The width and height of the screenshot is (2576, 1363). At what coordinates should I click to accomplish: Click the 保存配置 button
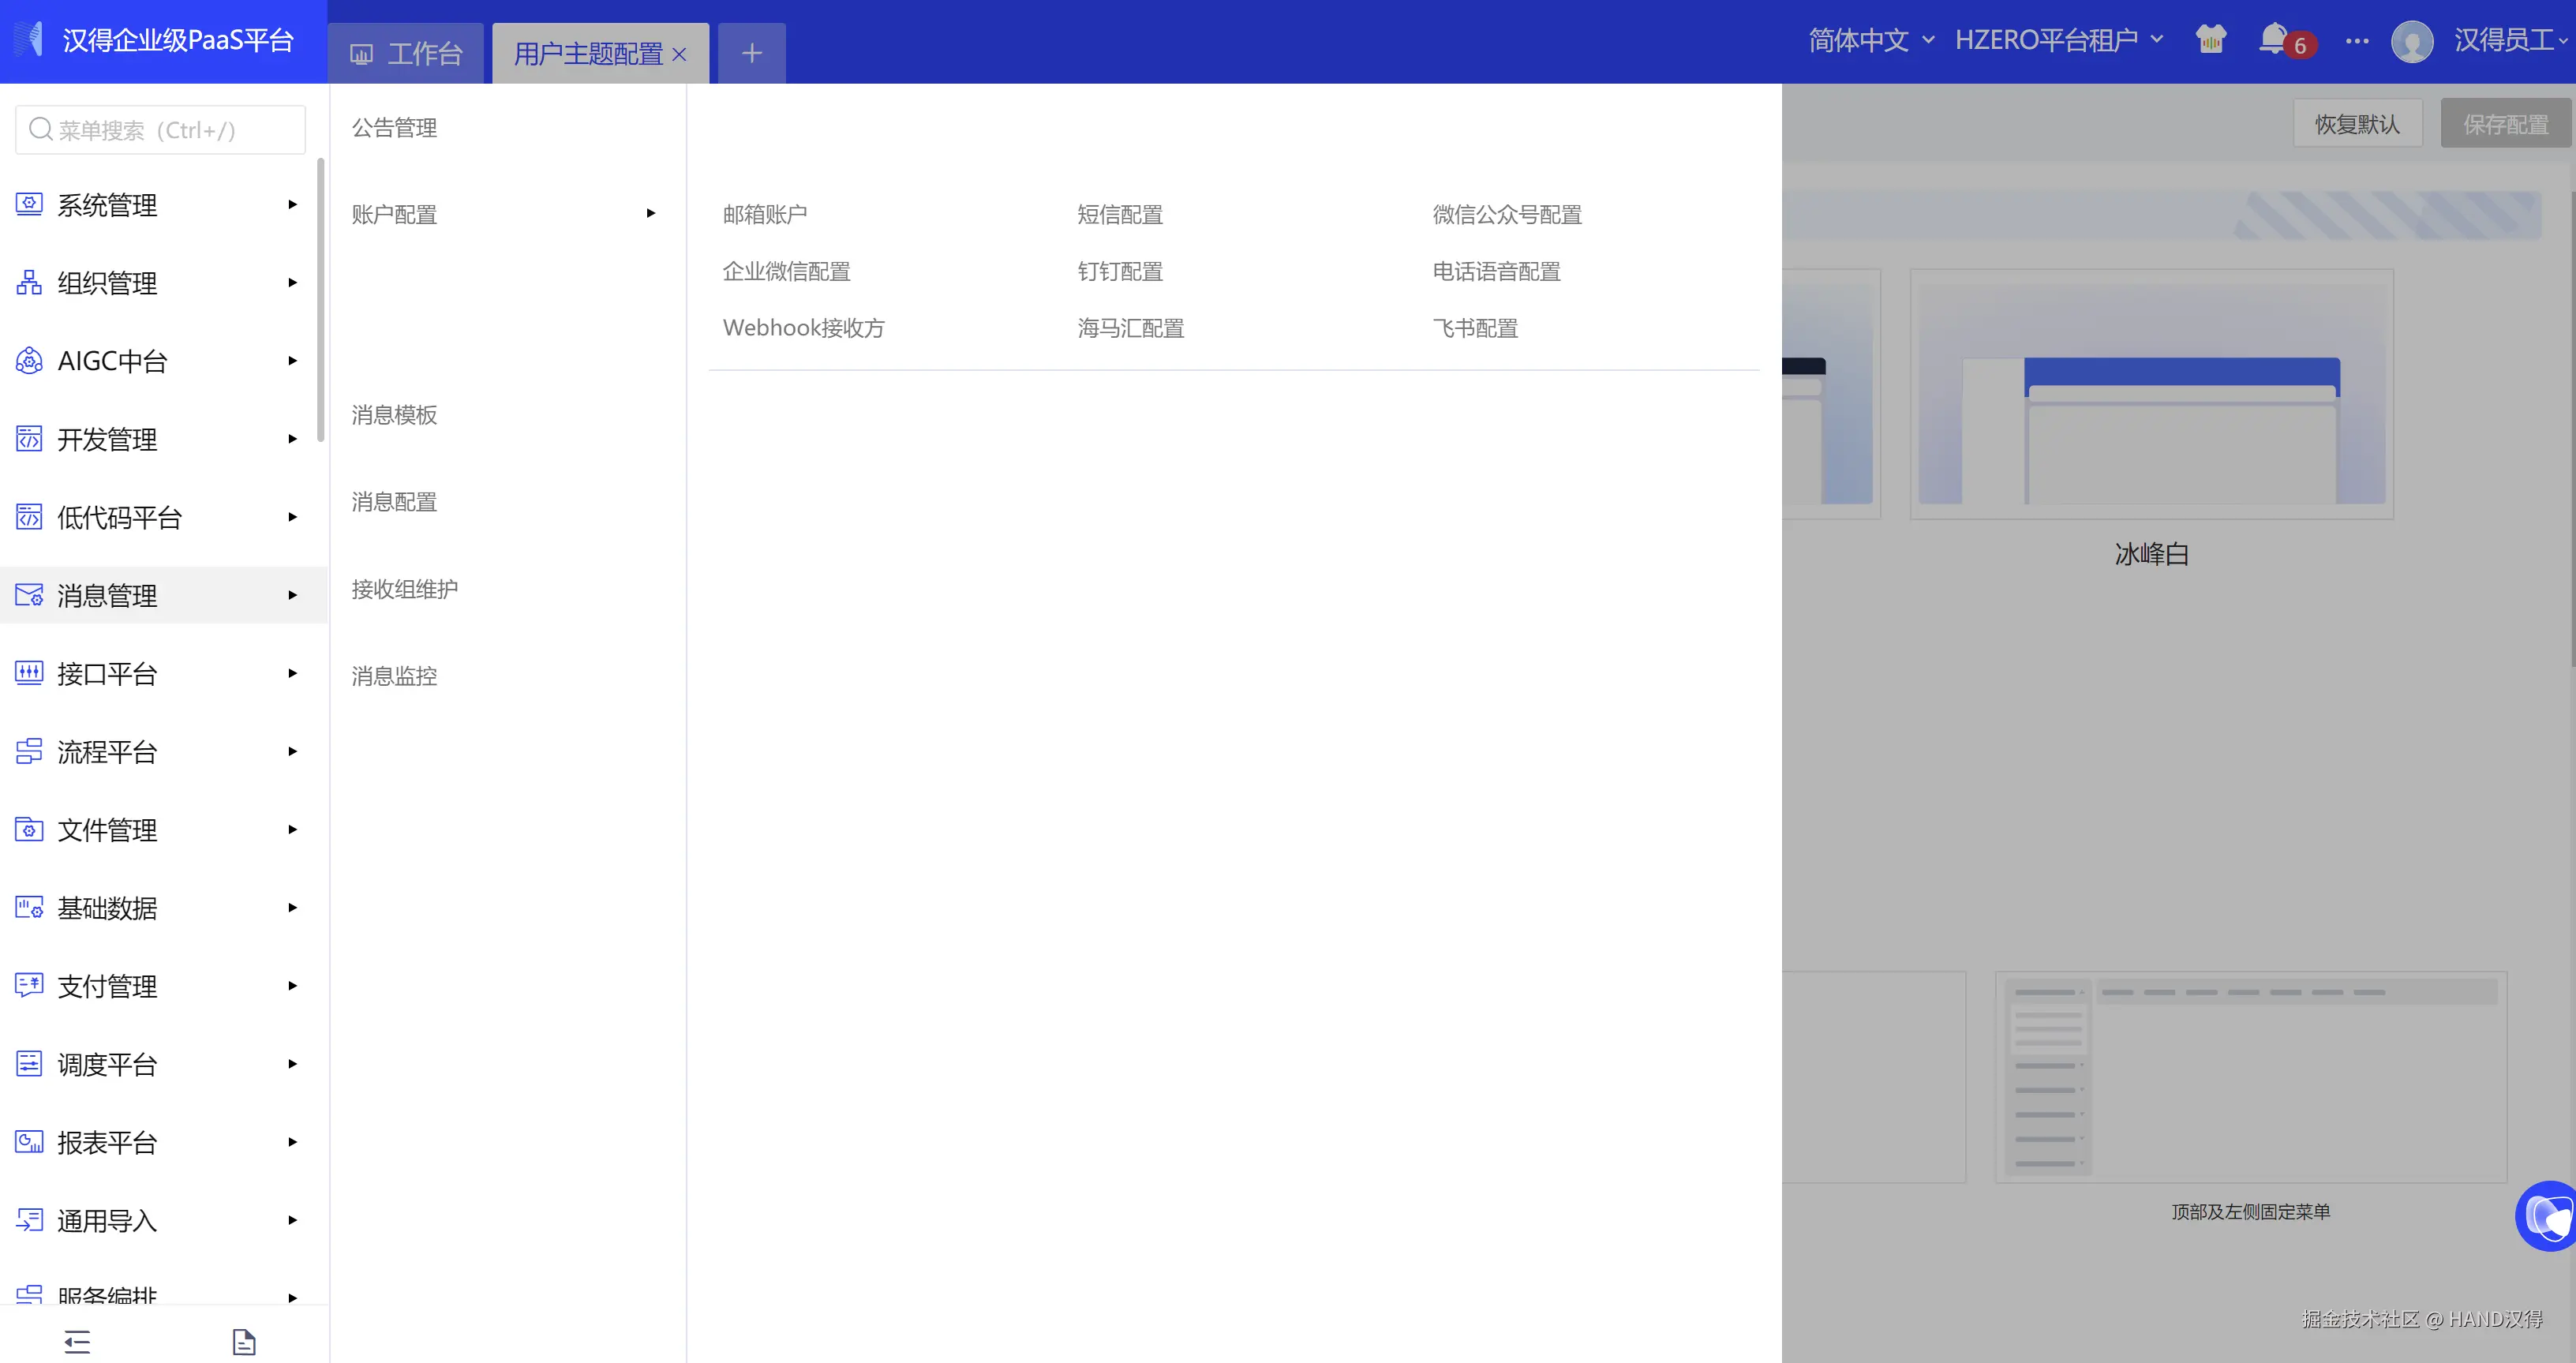2504,124
